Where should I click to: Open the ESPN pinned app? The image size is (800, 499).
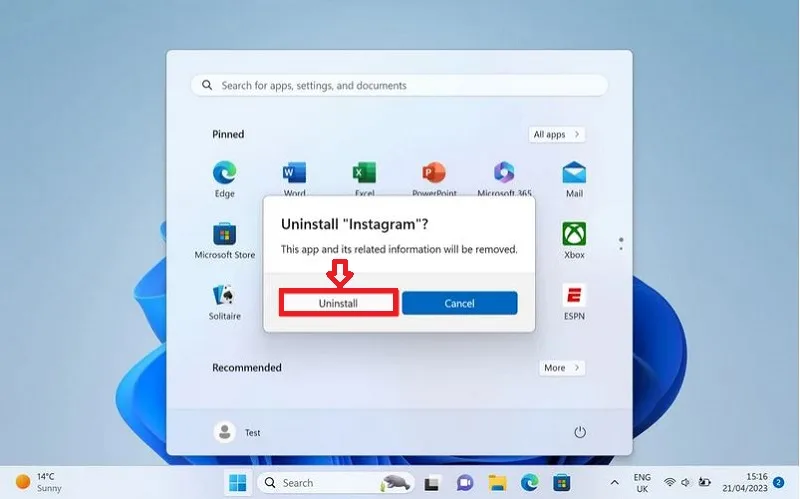tap(574, 302)
